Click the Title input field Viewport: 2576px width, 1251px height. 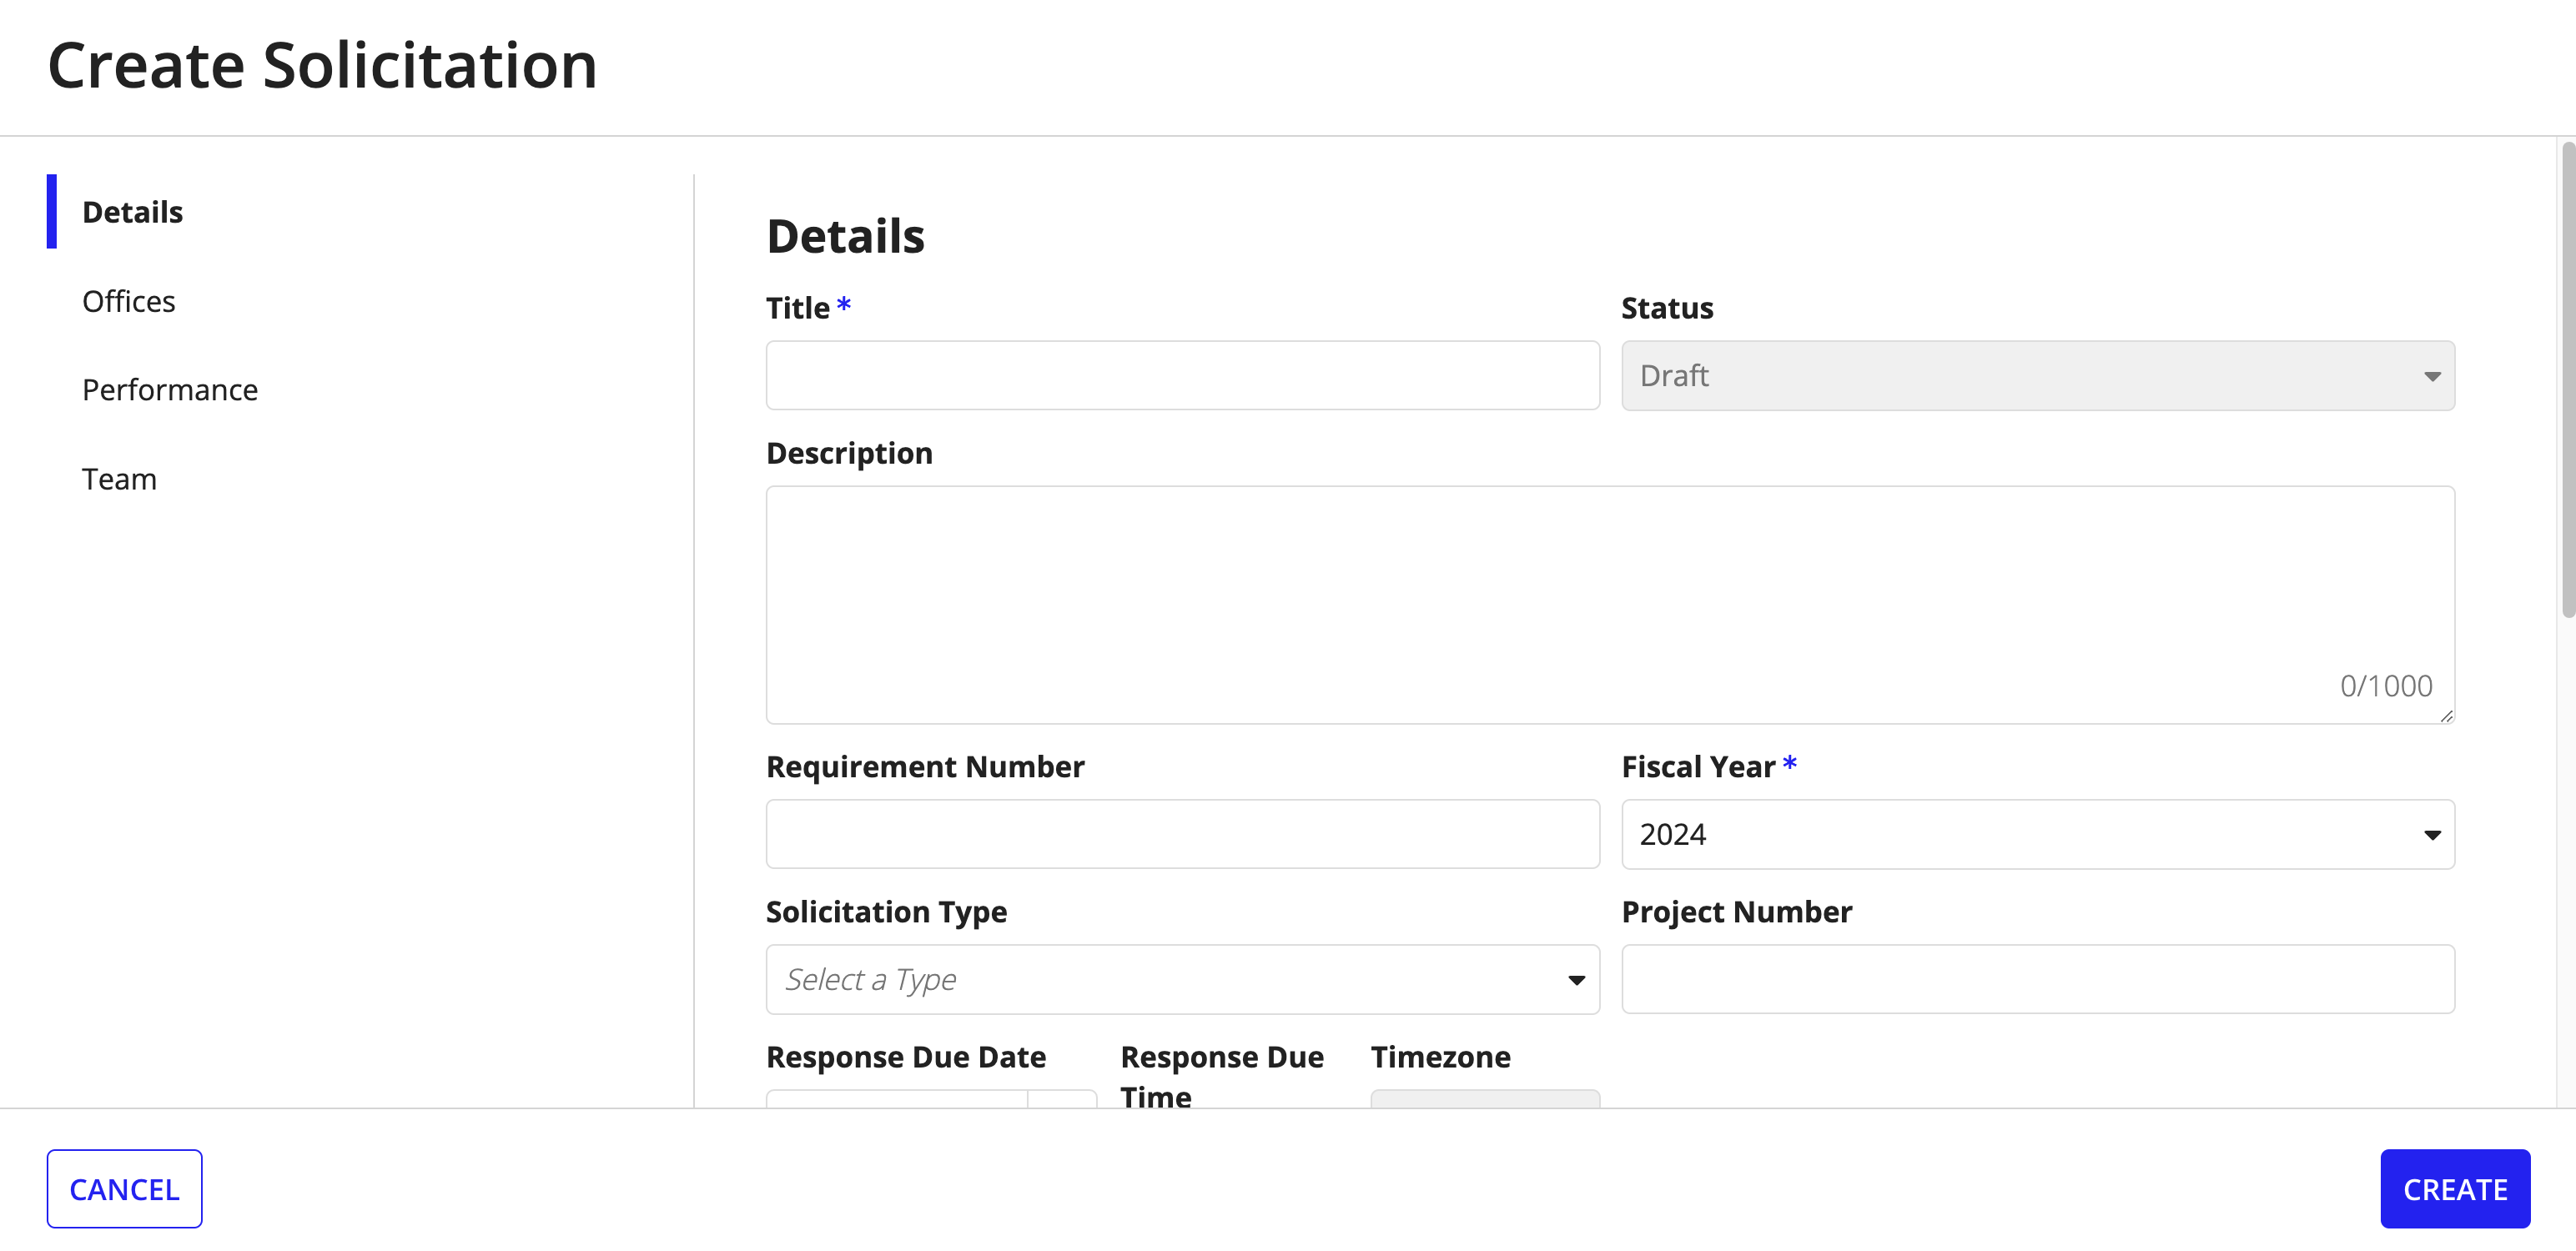[1182, 375]
